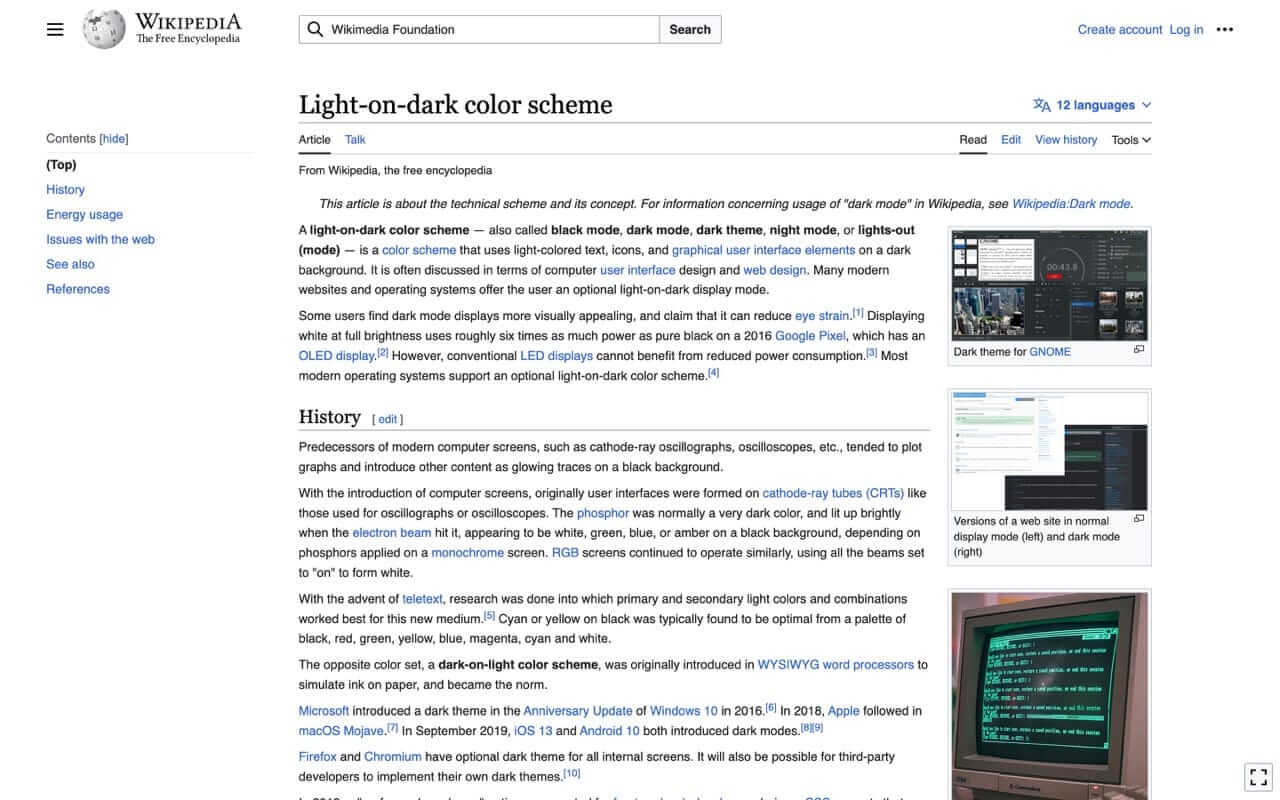The image size is (1280, 800).
Task: Hide the Contents sidebar
Action: 114,139
